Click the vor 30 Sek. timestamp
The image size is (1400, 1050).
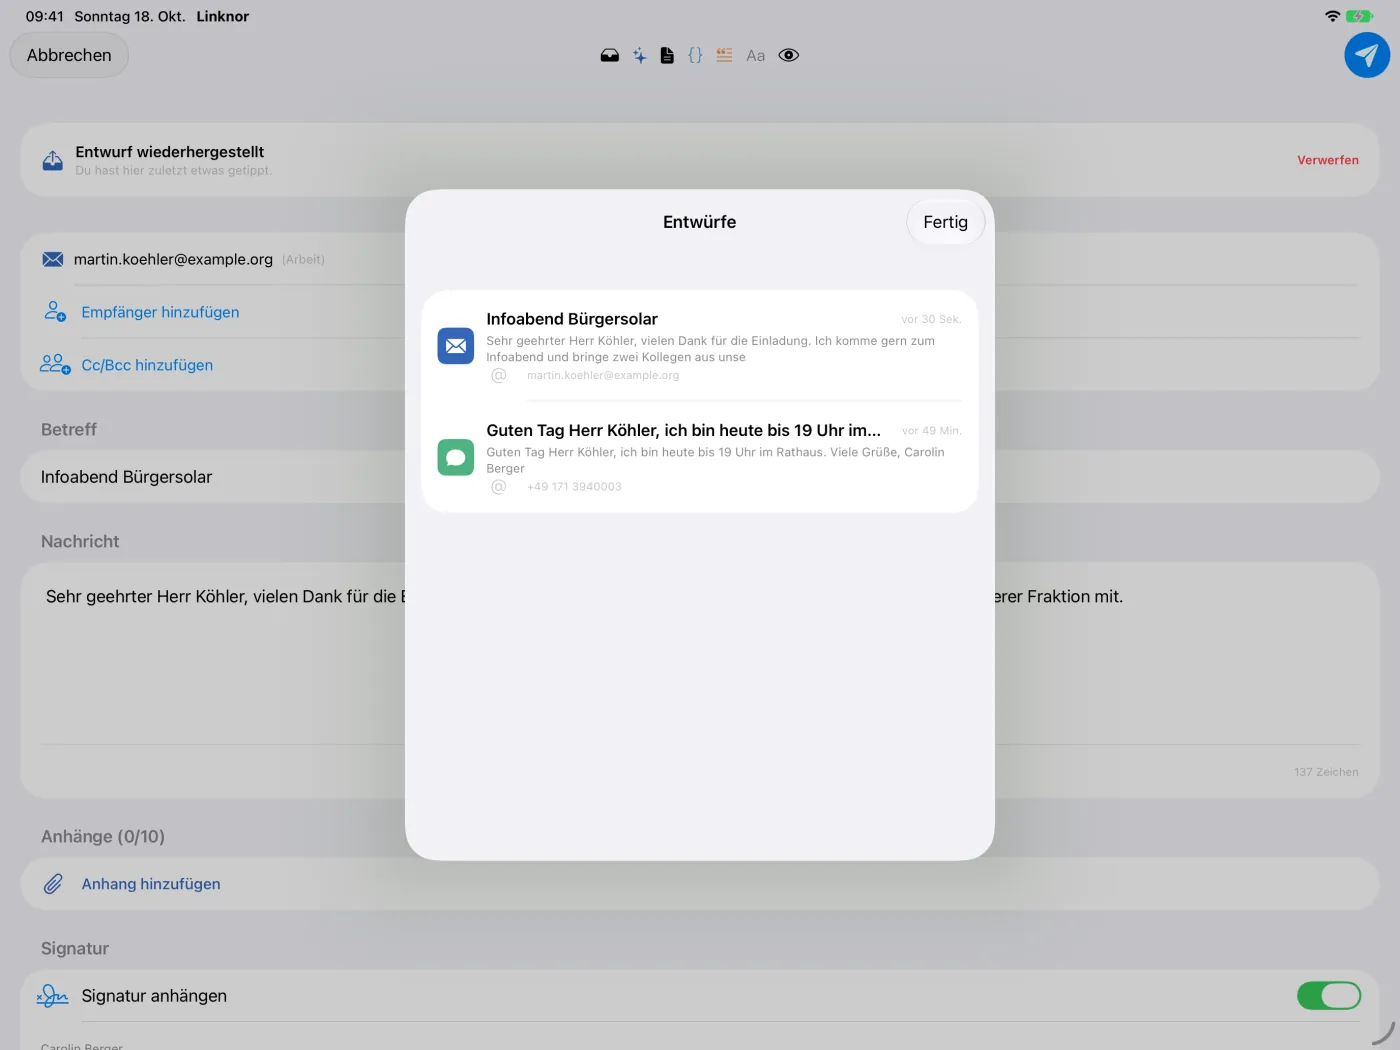coord(931,320)
